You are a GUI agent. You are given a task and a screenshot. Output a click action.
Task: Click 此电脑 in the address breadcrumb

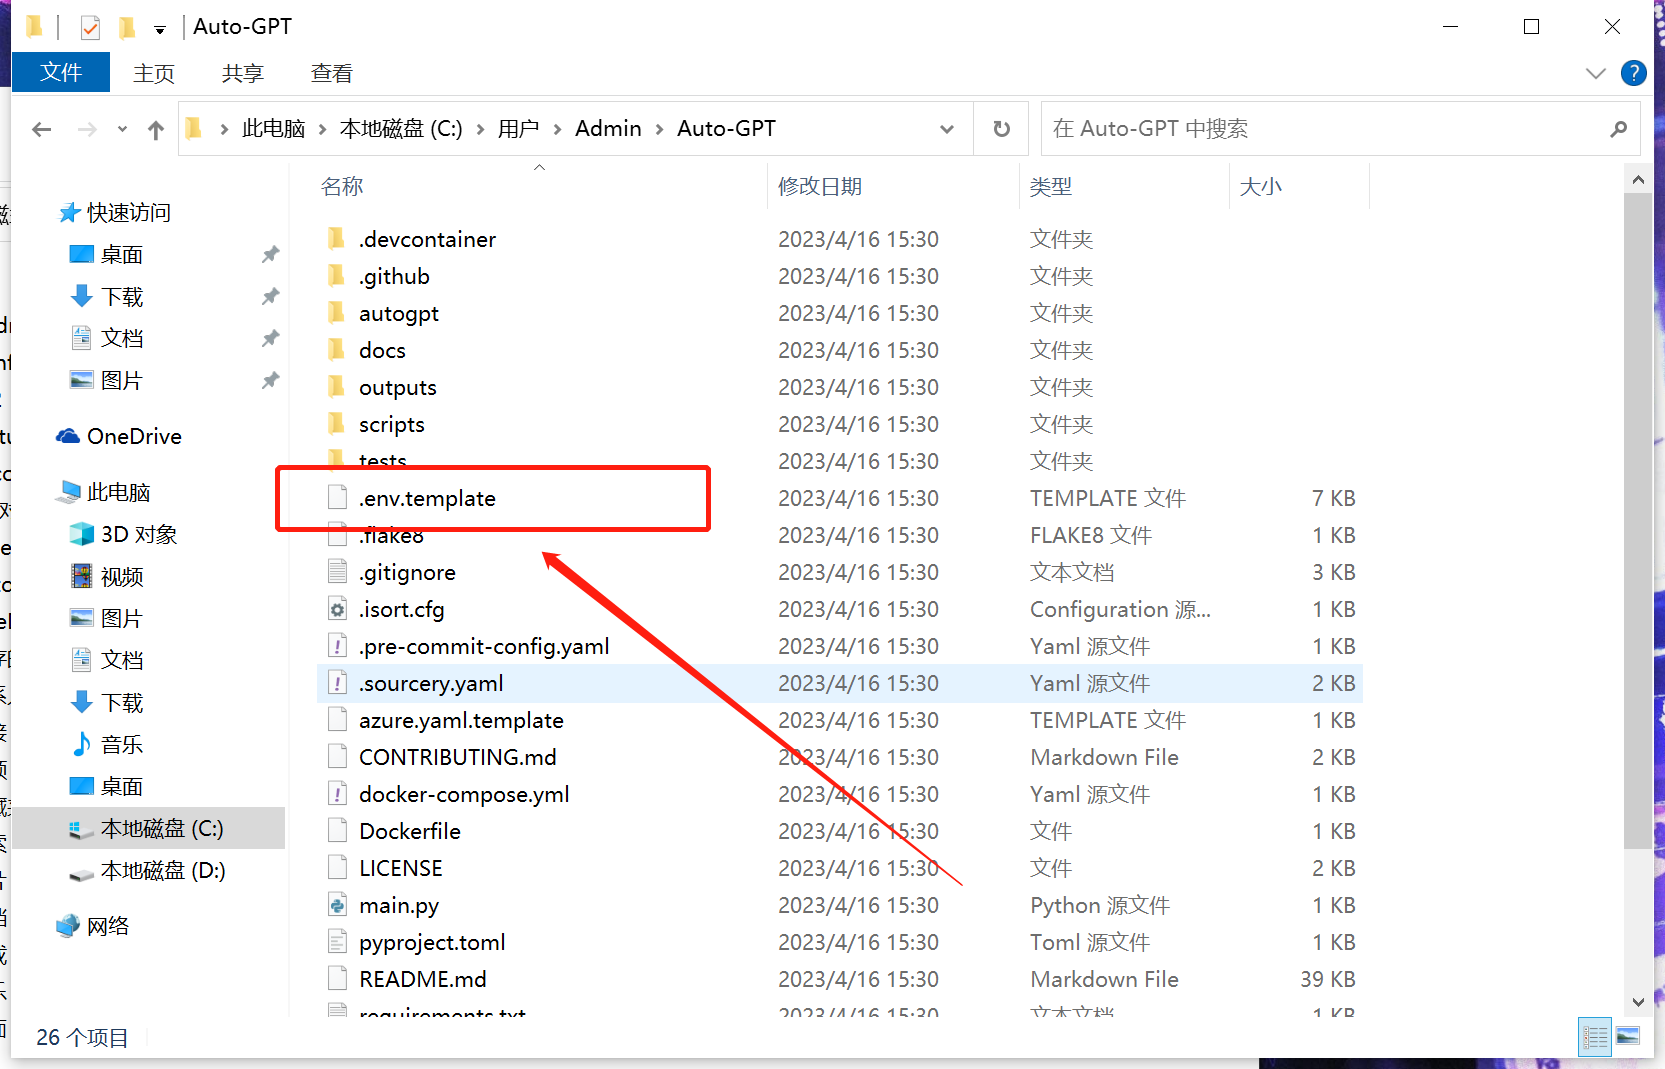coord(274,129)
